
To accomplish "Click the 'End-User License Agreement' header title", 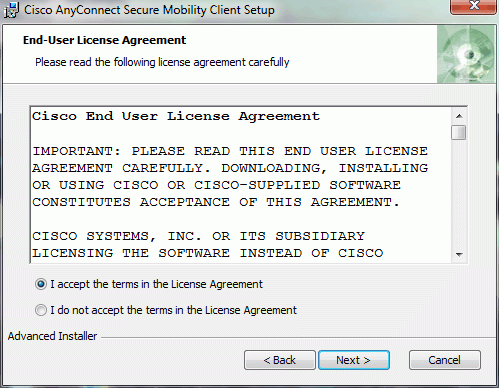I will 104,40.
